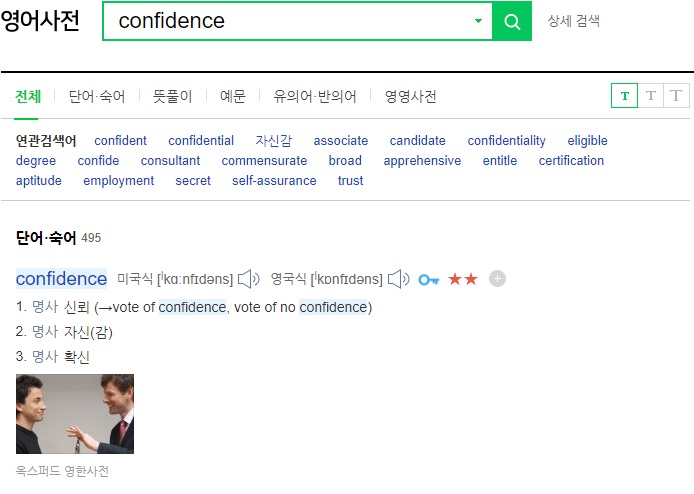Open related search 'apprehensive'
Screen dimensions: 694x494
click(422, 161)
